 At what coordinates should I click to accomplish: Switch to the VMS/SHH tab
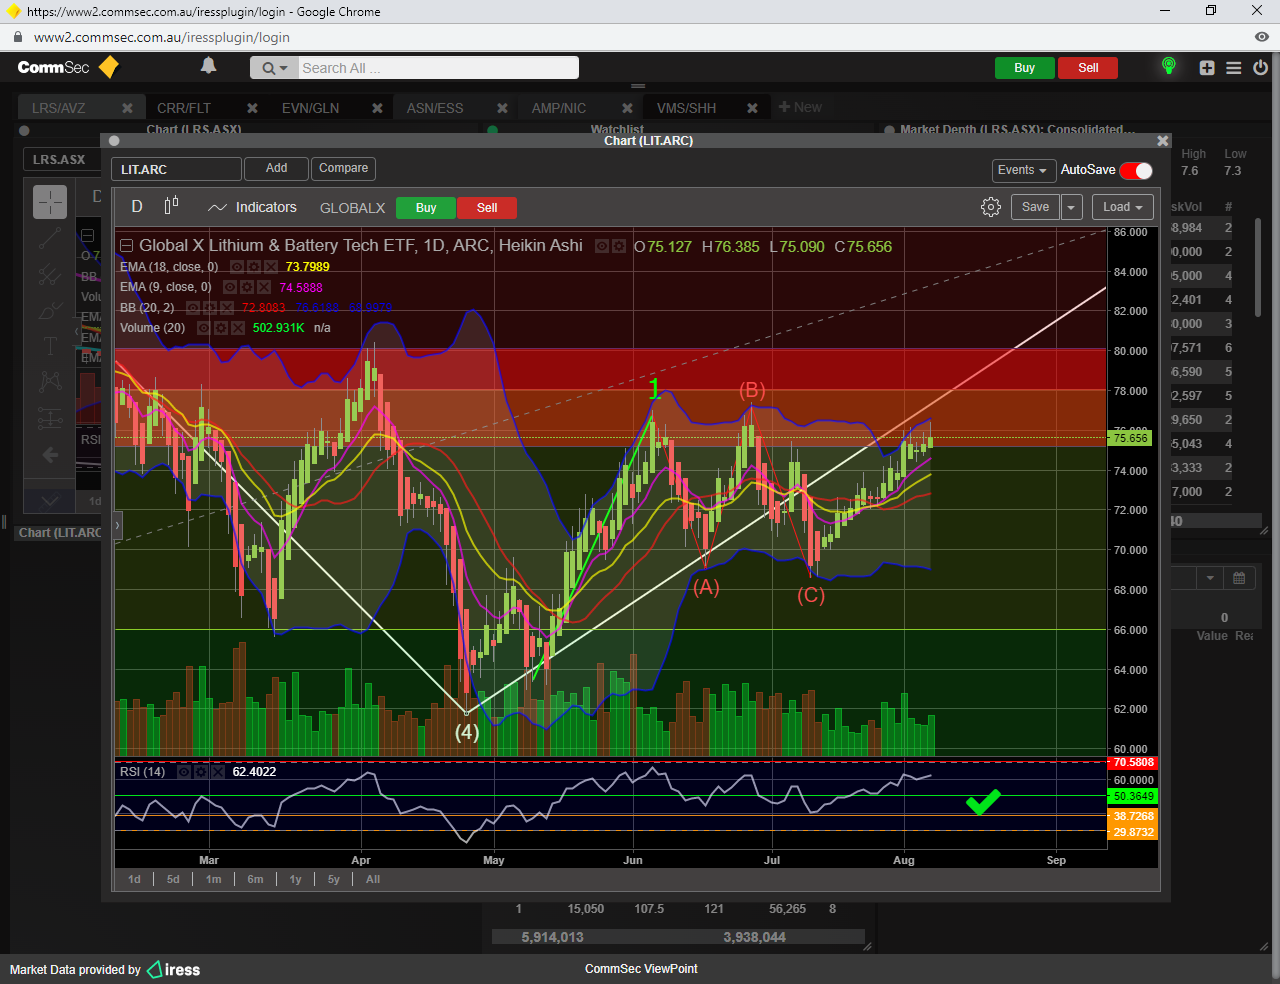click(x=686, y=108)
